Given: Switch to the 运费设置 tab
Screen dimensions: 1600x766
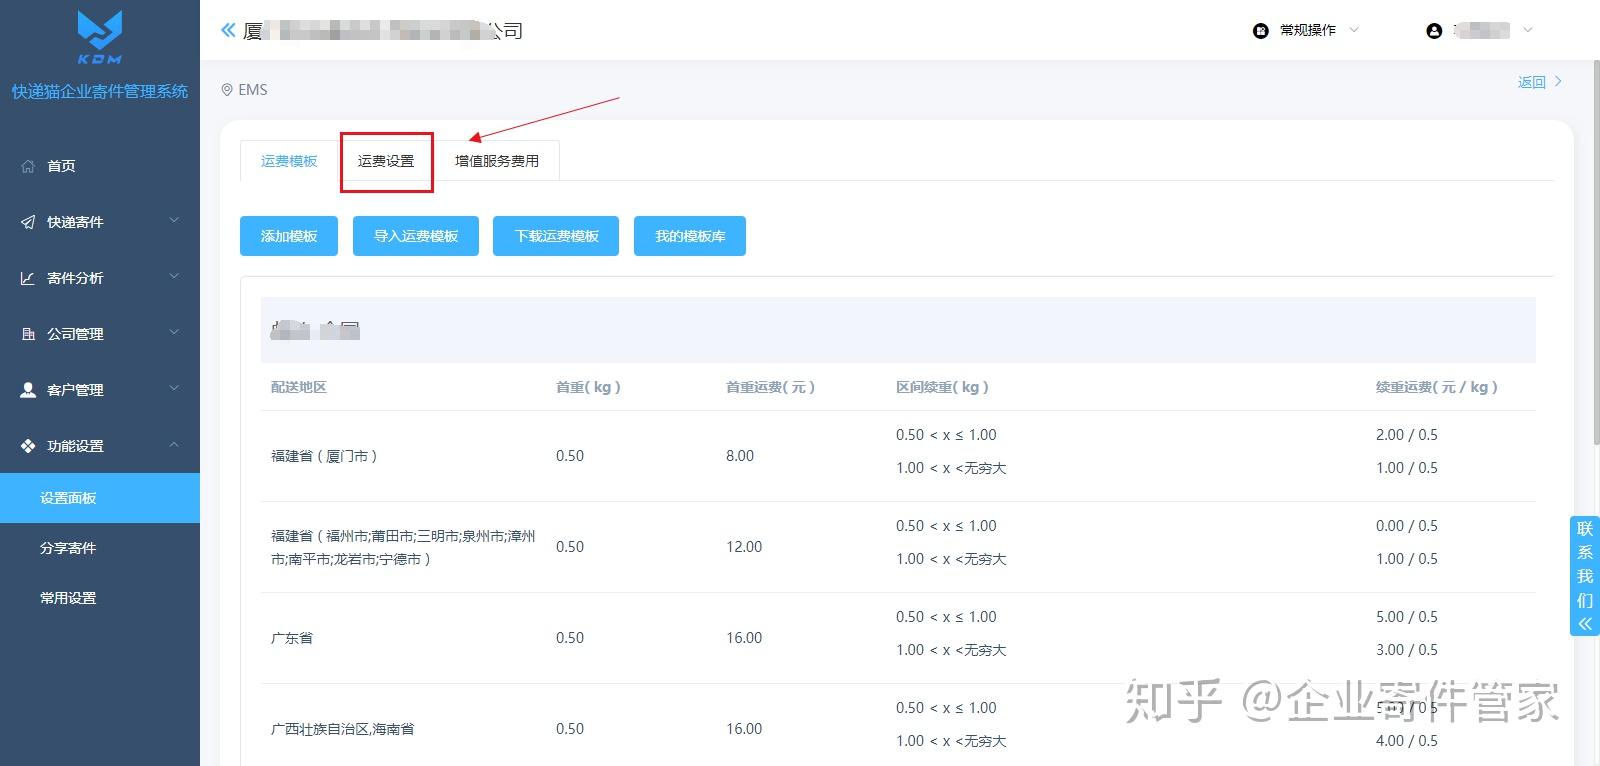Looking at the screenshot, I should (x=386, y=161).
